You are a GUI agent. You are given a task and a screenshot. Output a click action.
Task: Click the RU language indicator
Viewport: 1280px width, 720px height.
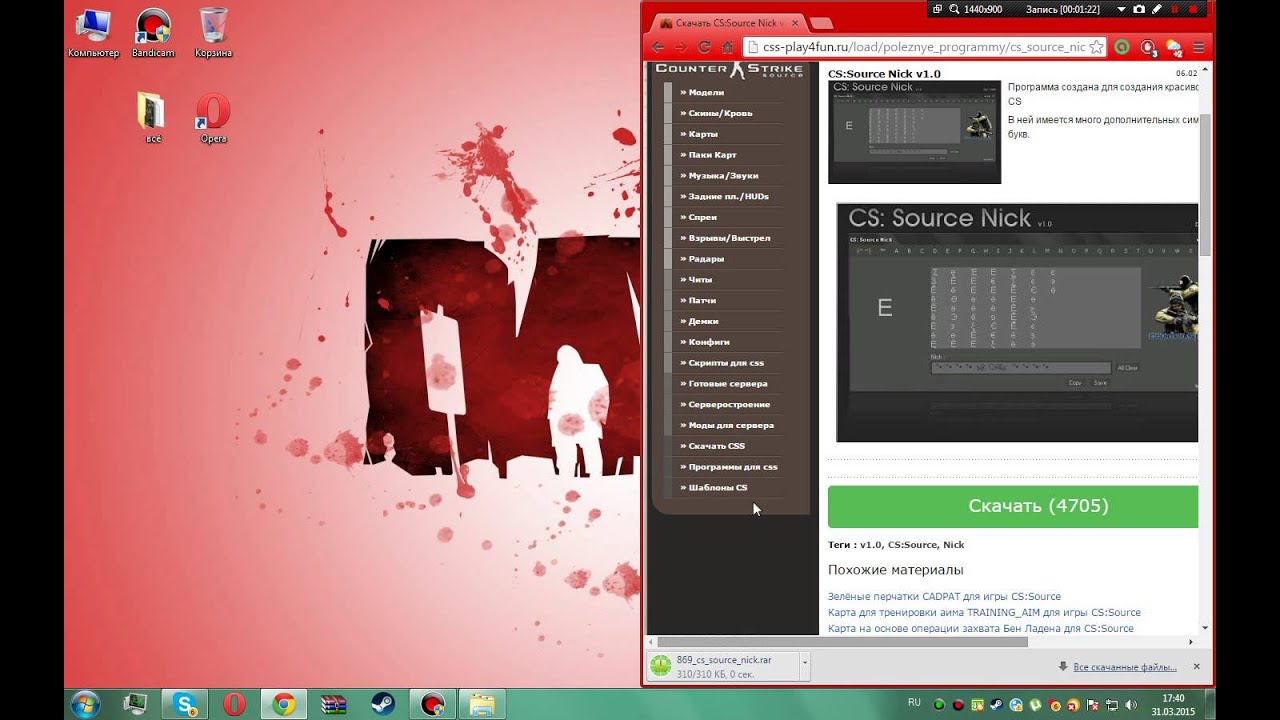pyautogui.click(x=914, y=703)
